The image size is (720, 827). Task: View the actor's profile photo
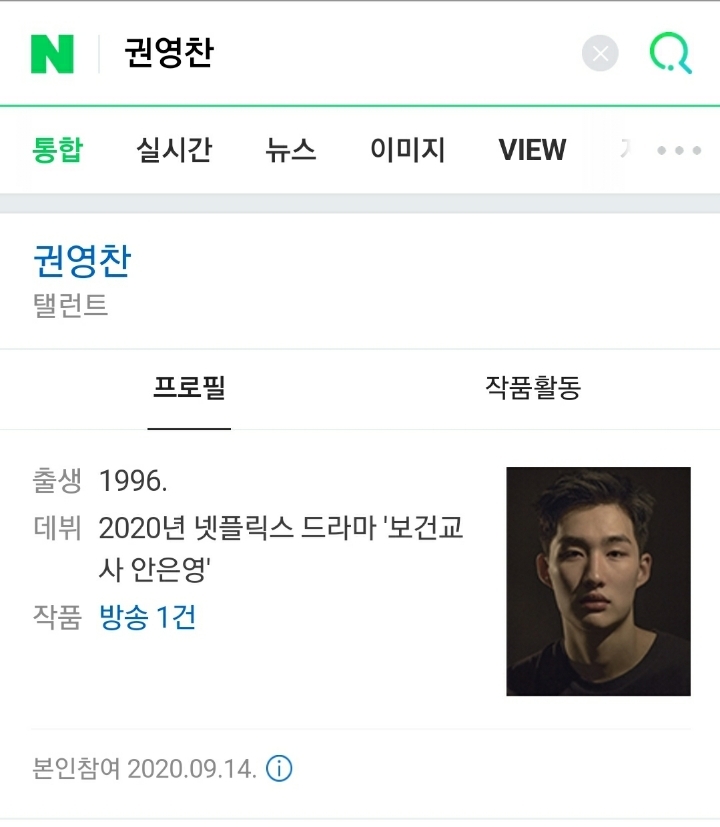pyautogui.click(x=598, y=581)
